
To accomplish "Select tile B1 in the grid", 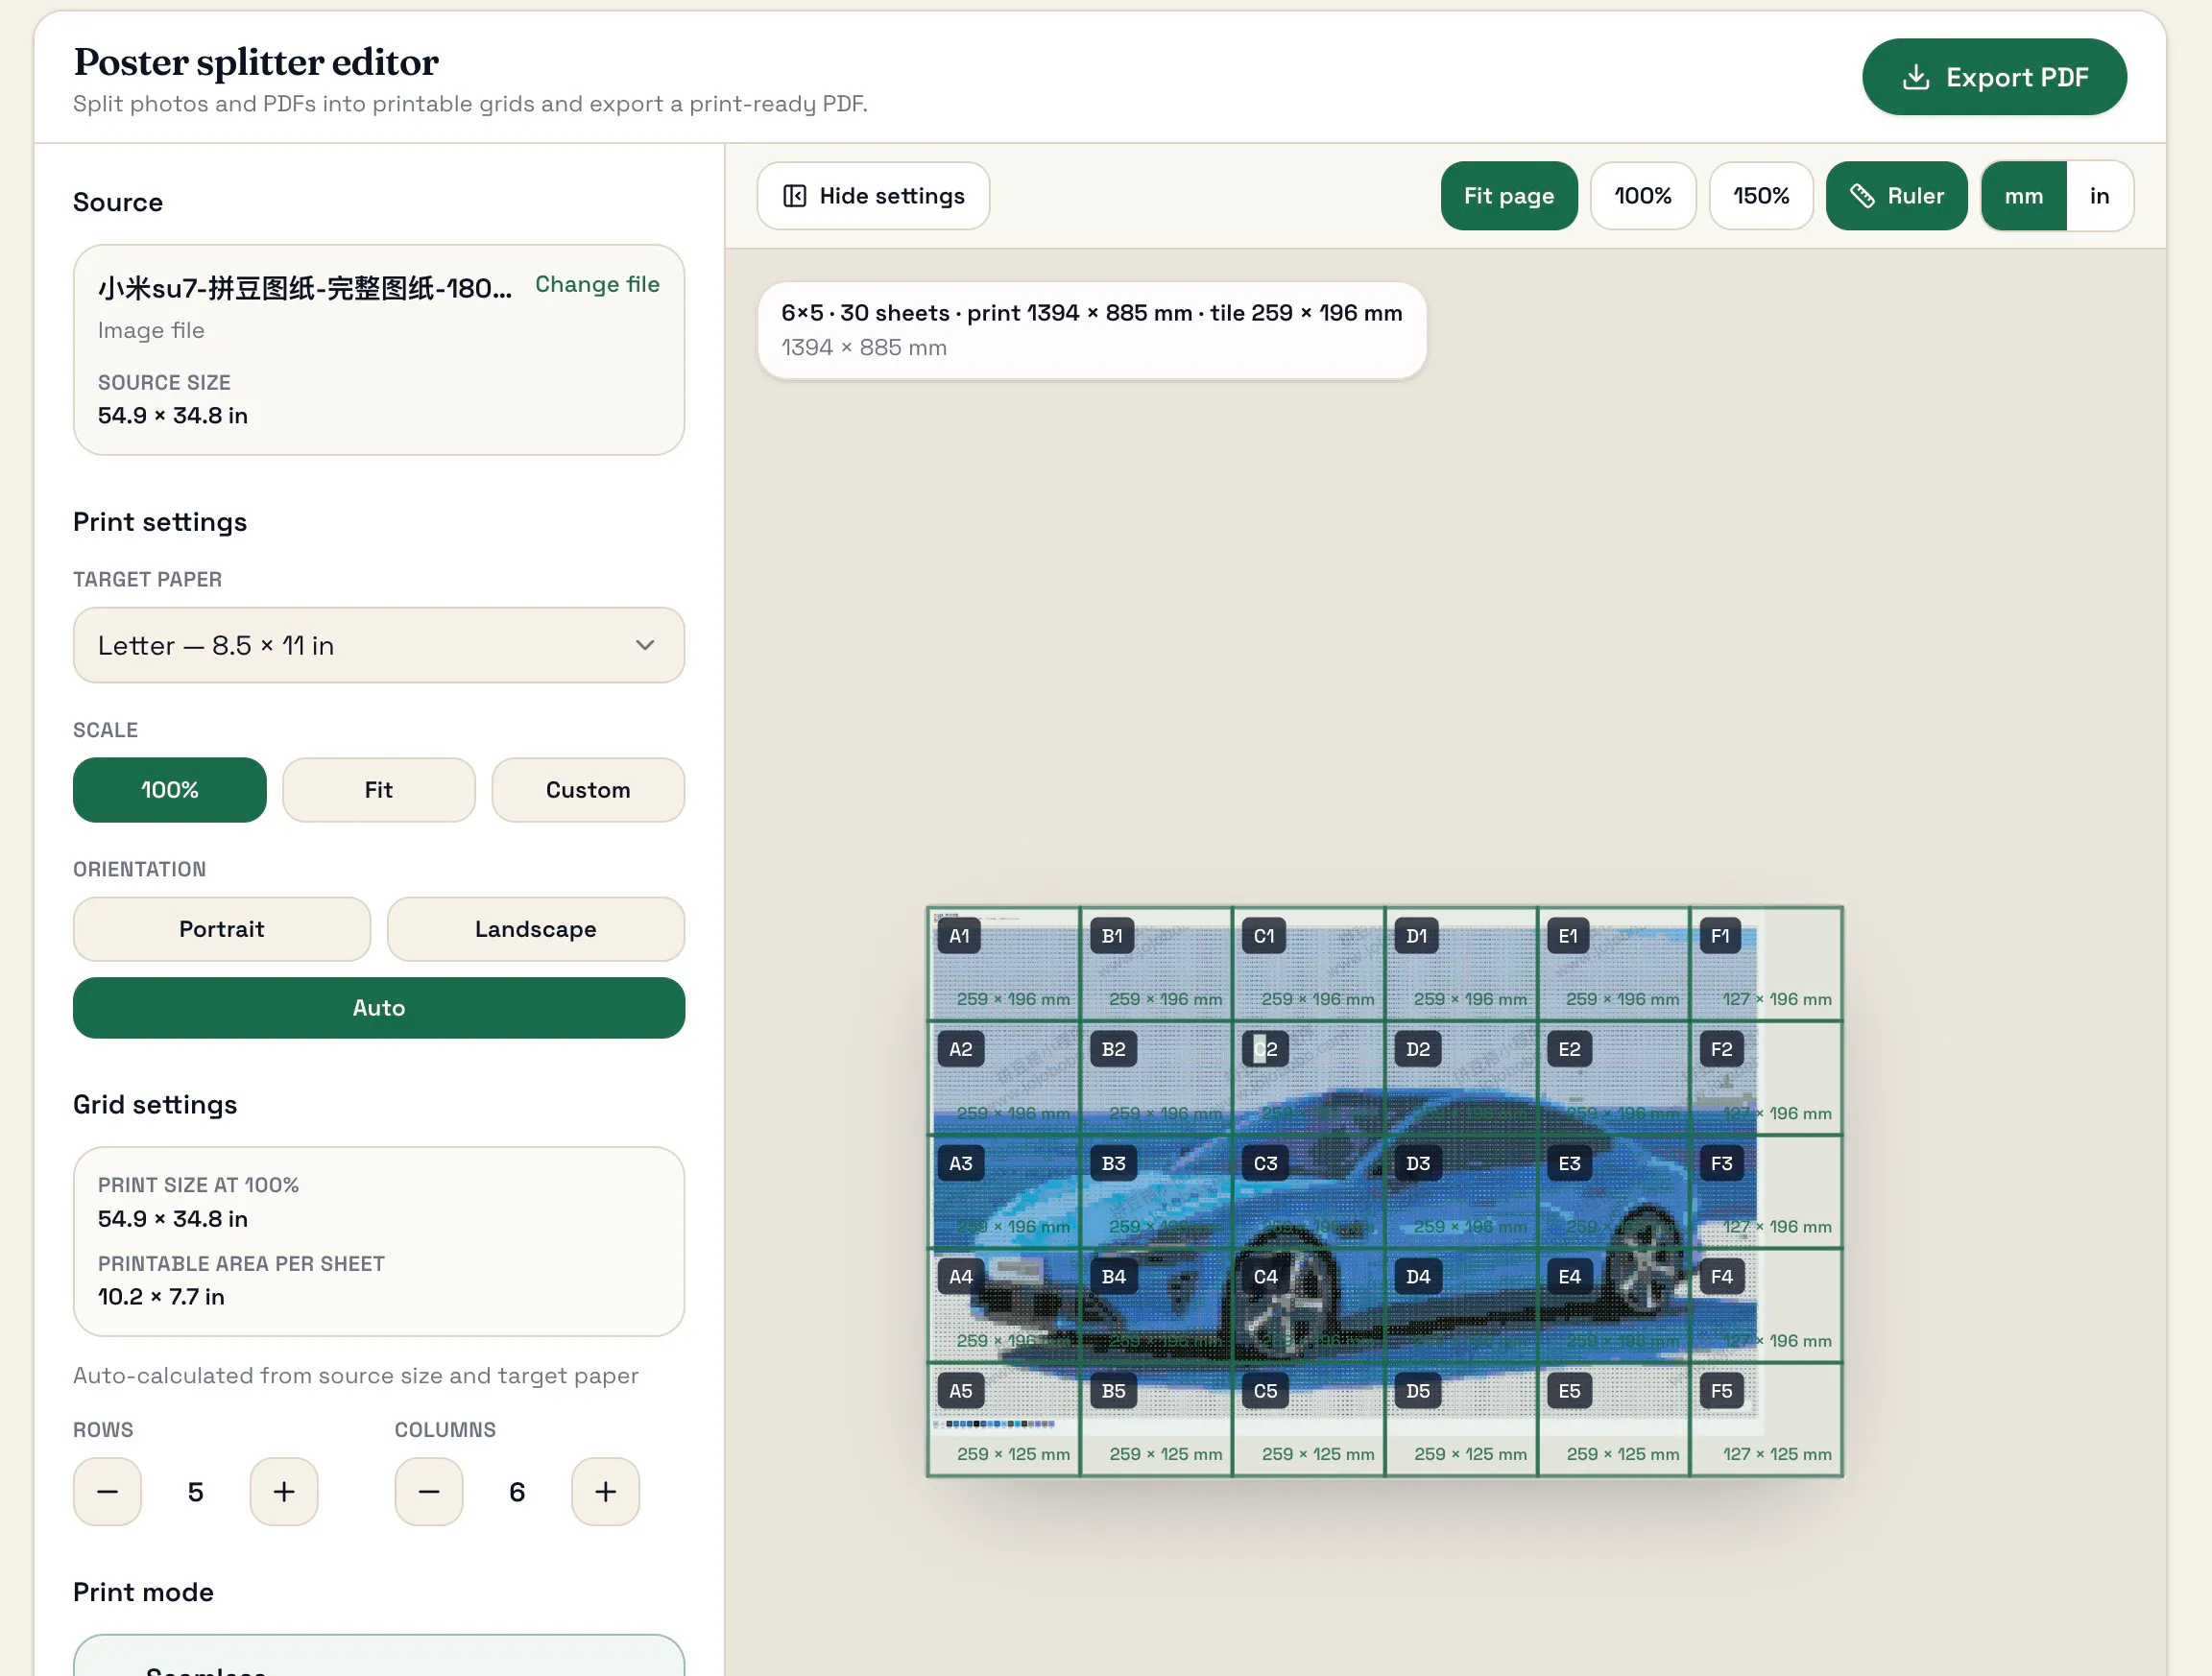I will coord(1157,964).
